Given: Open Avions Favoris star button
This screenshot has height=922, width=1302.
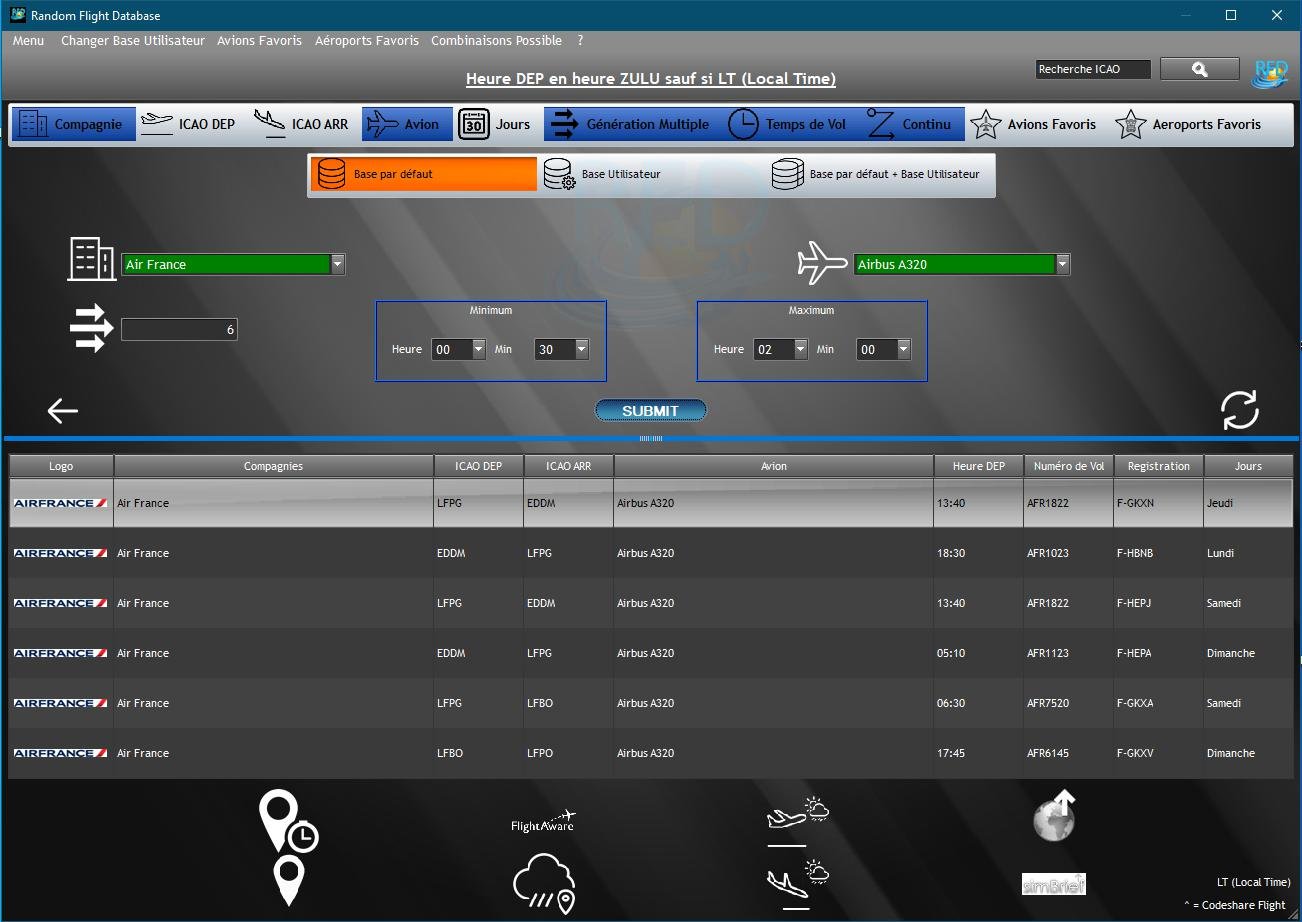Looking at the screenshot, I should click(1034, 124).
